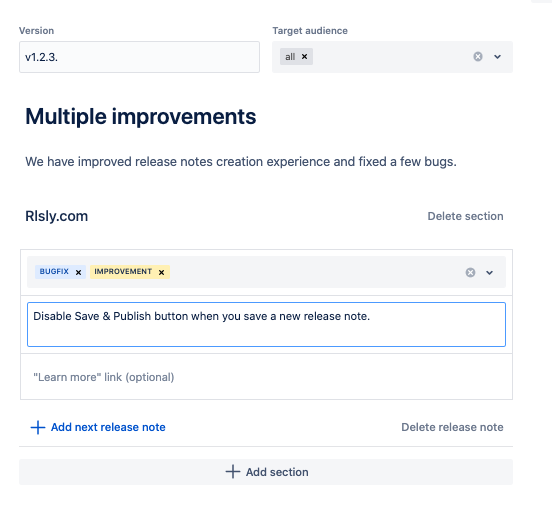Expand the Target audience dropdown
Viewport: 552px width, 513px height.
click(x=497, y=57)
